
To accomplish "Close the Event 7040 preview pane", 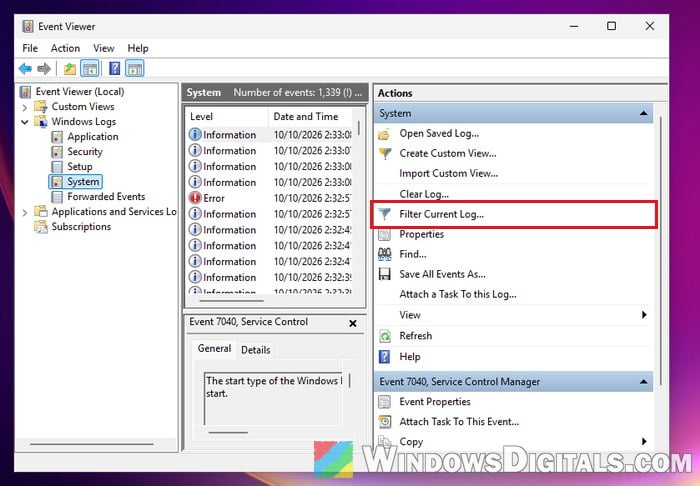I will point(353,323).
